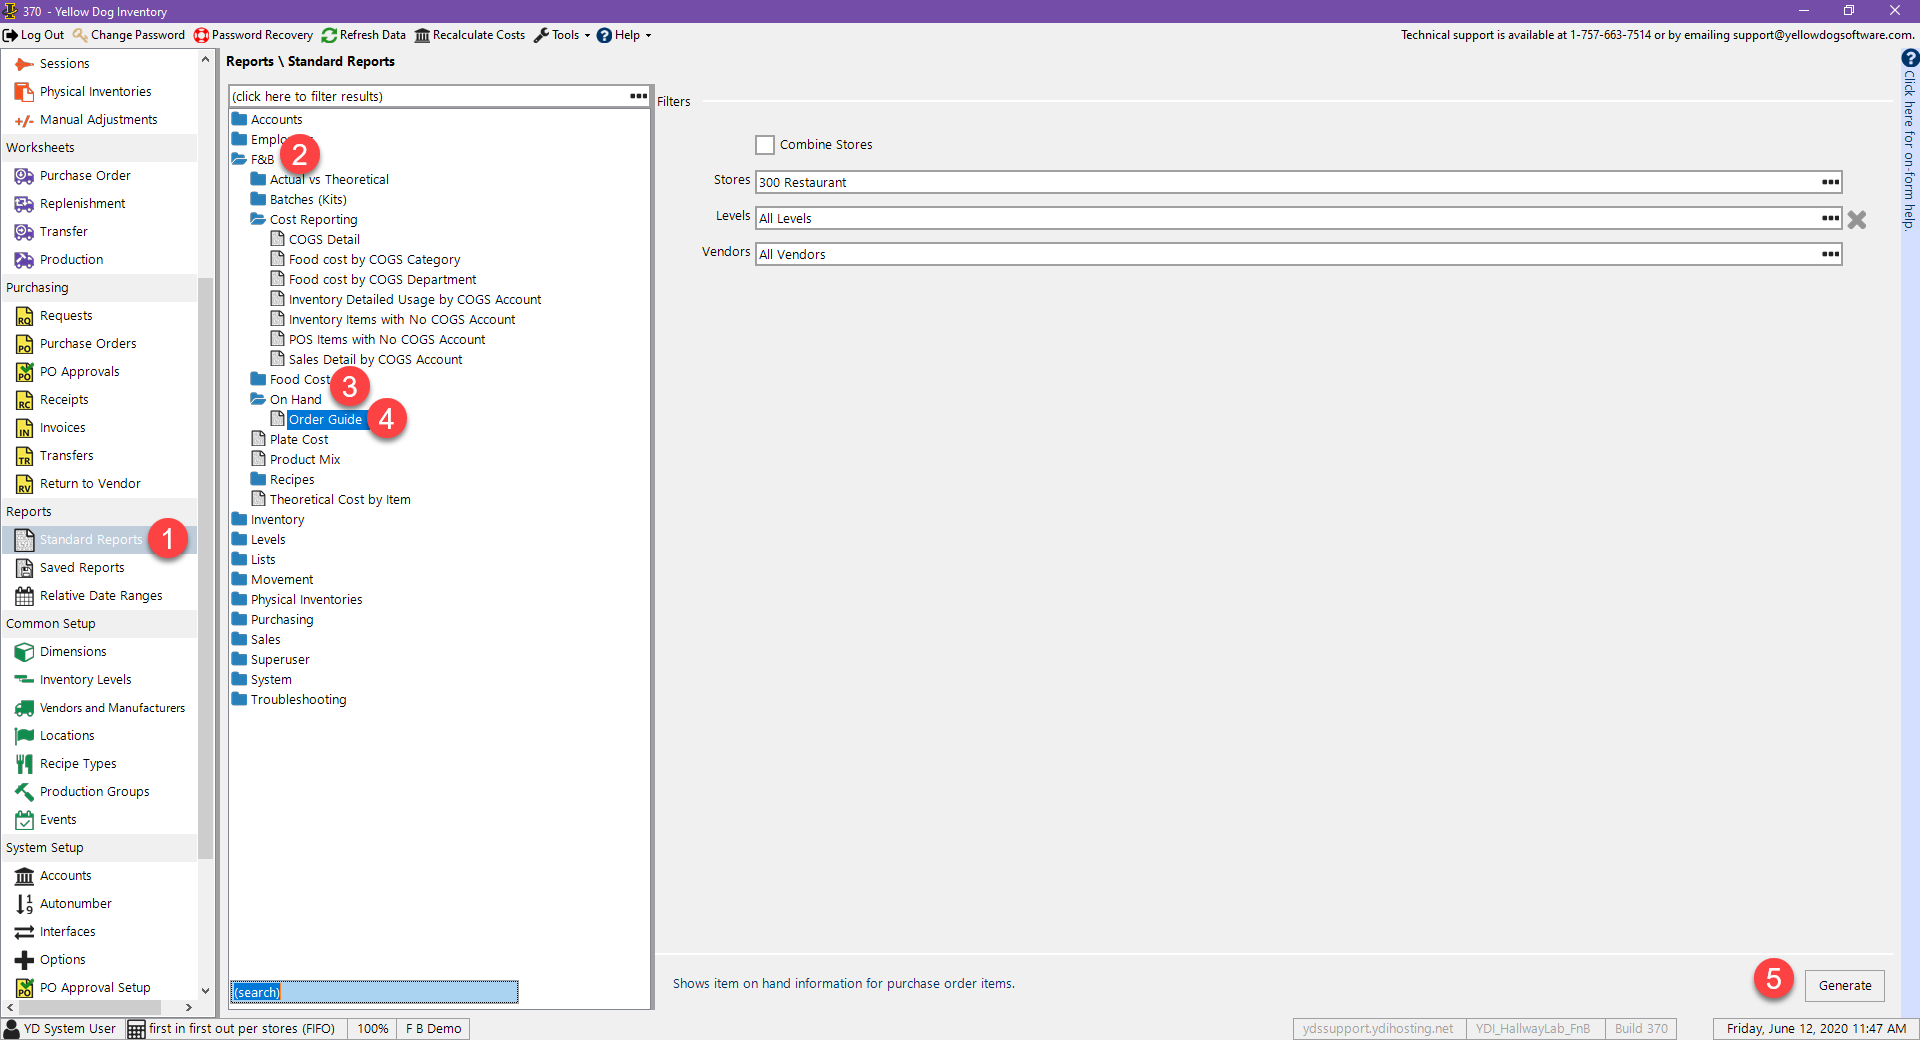The width and height of the screenshot is (1920, 1040).
Task: Click the Refresh Data icon
Action: 329,35
